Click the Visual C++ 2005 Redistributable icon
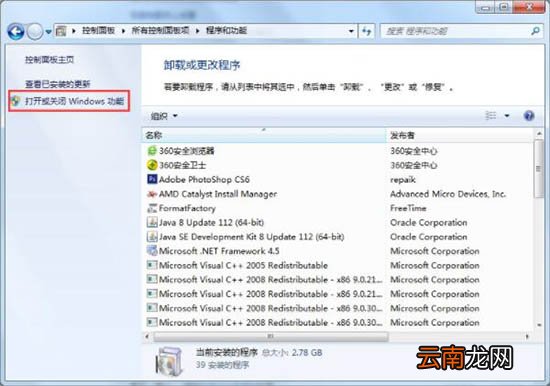550x386 pixels. pyautogui.click(x=152, y=265)
